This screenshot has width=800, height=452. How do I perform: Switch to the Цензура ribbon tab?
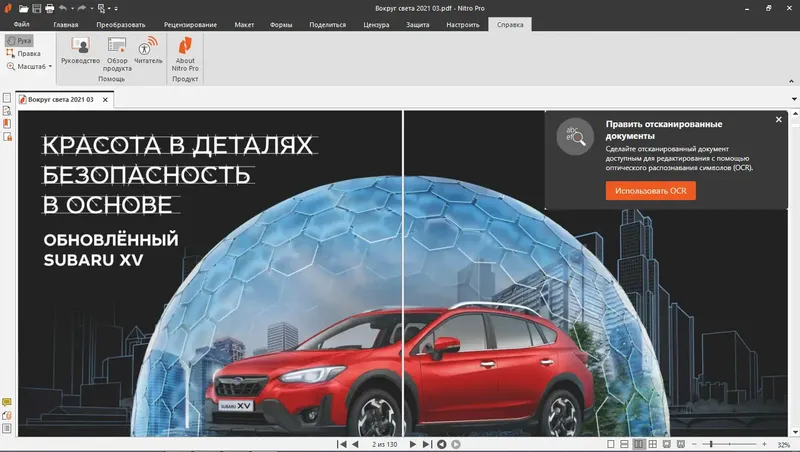click(377, 24)
